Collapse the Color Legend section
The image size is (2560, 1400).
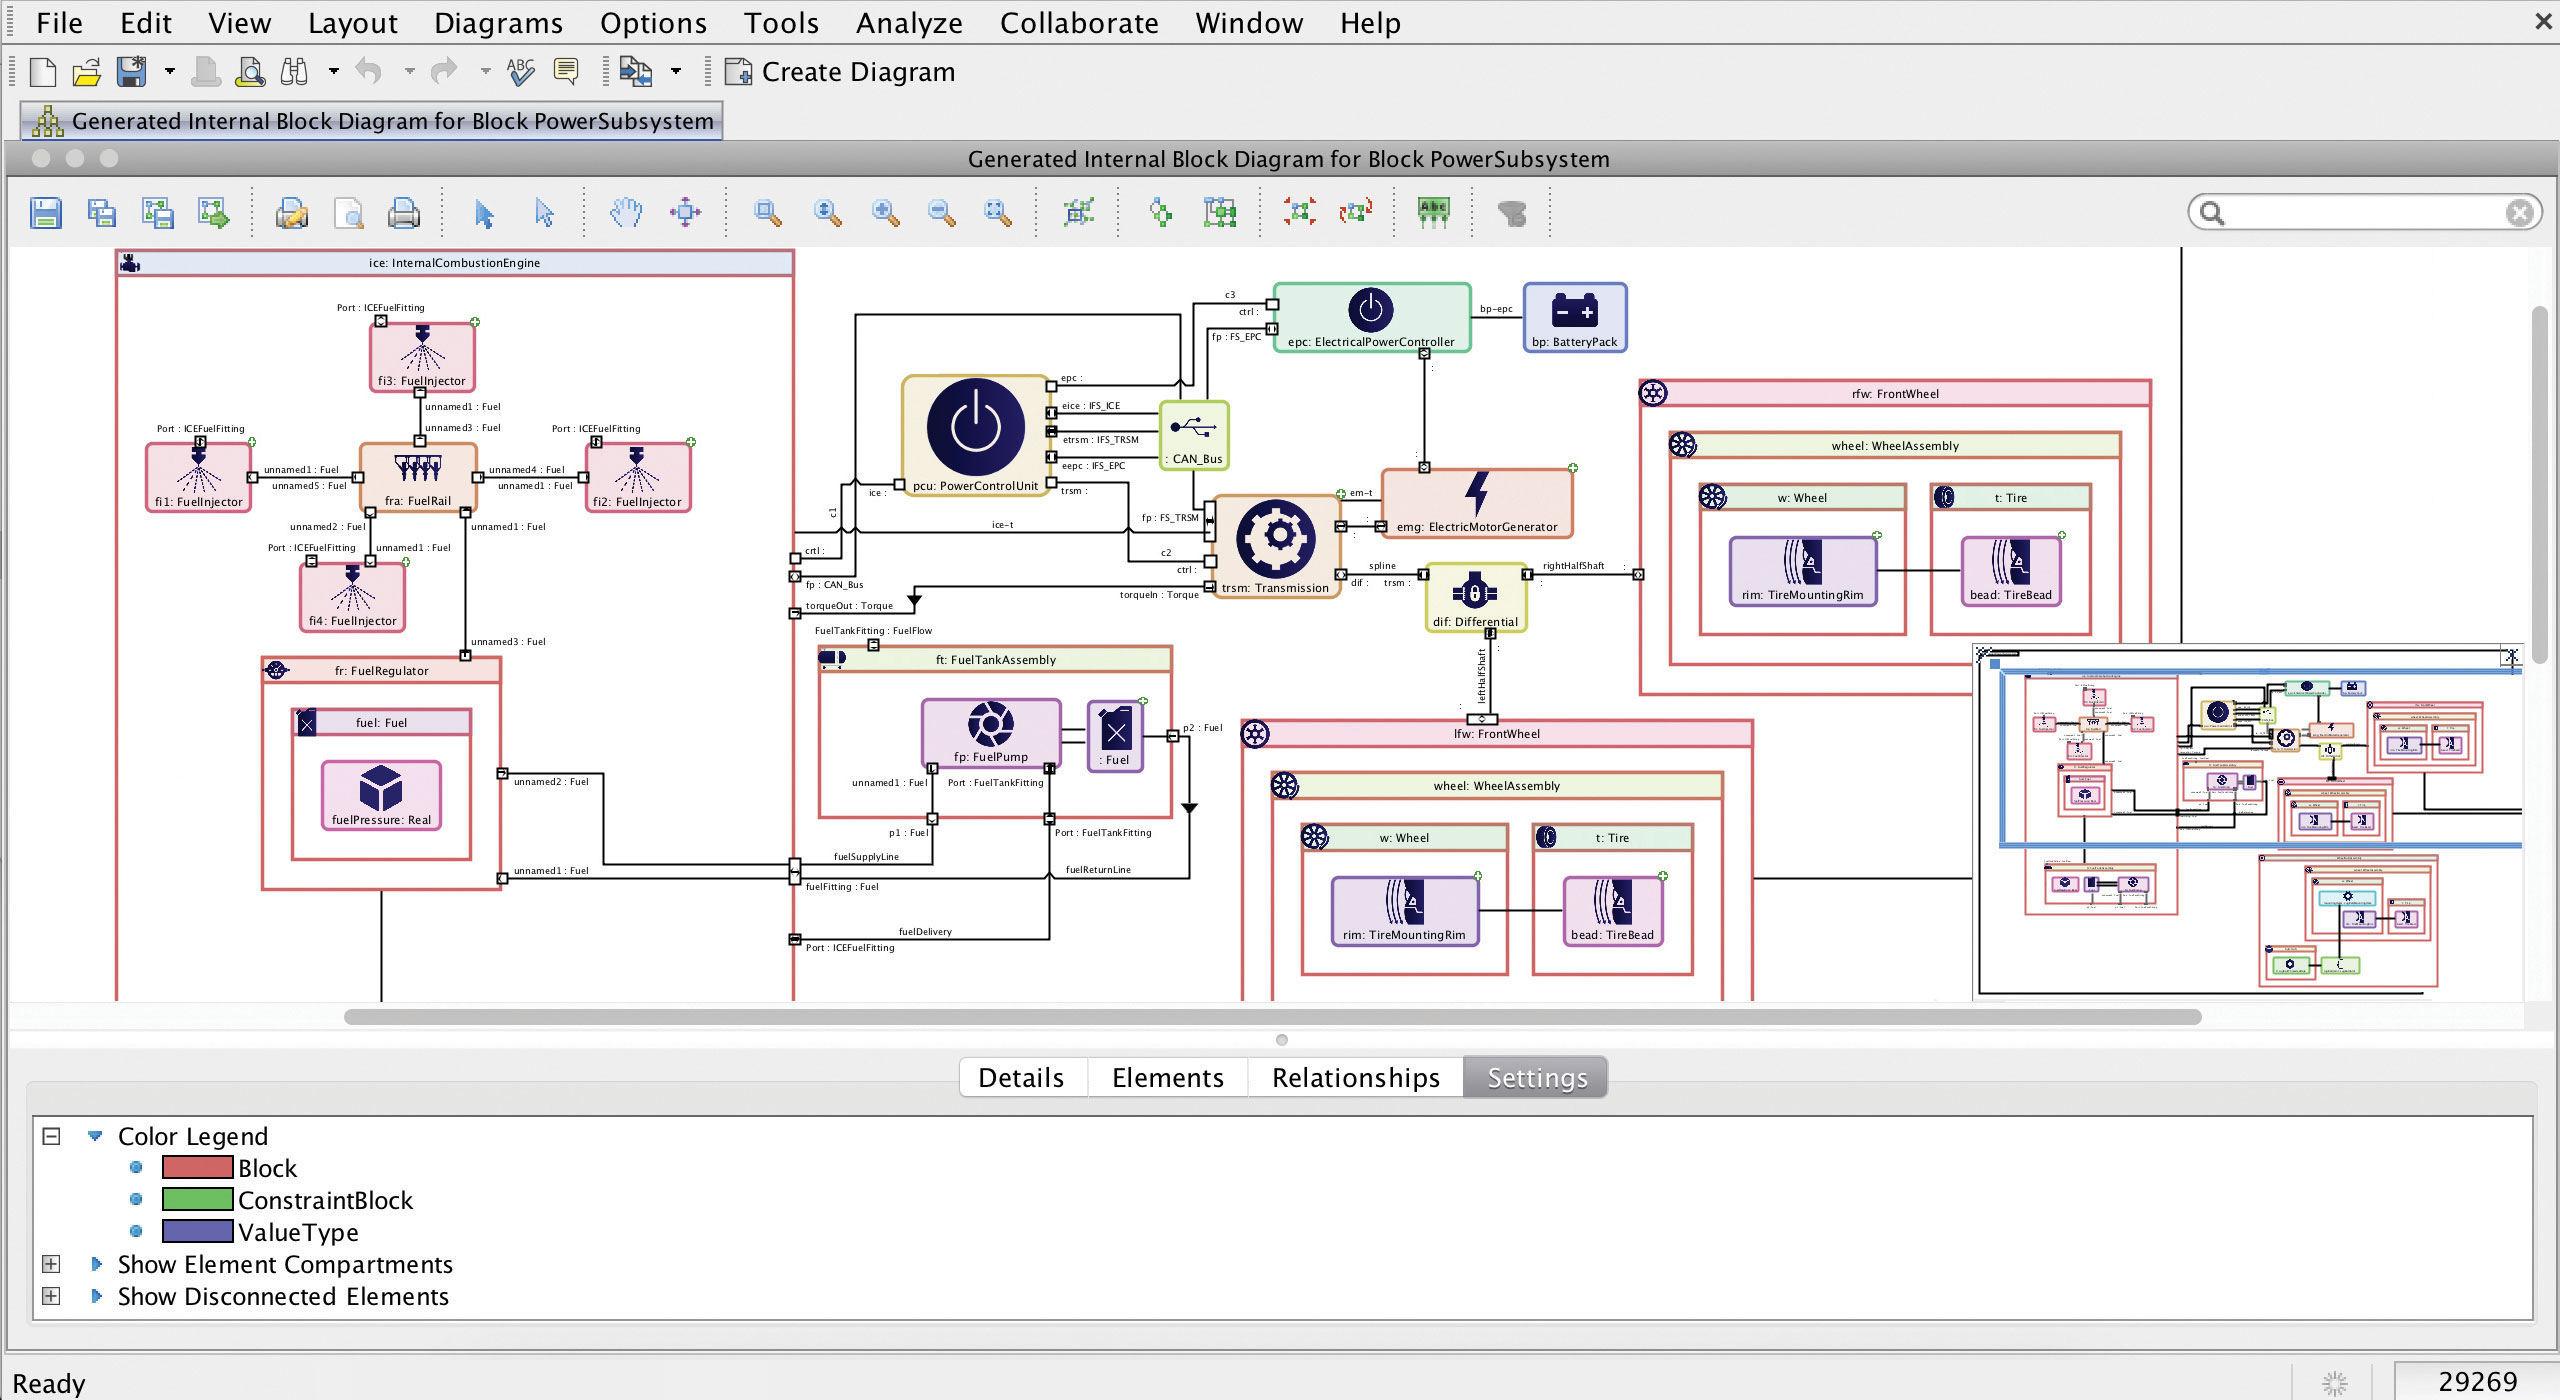(x=52, y=1136)
